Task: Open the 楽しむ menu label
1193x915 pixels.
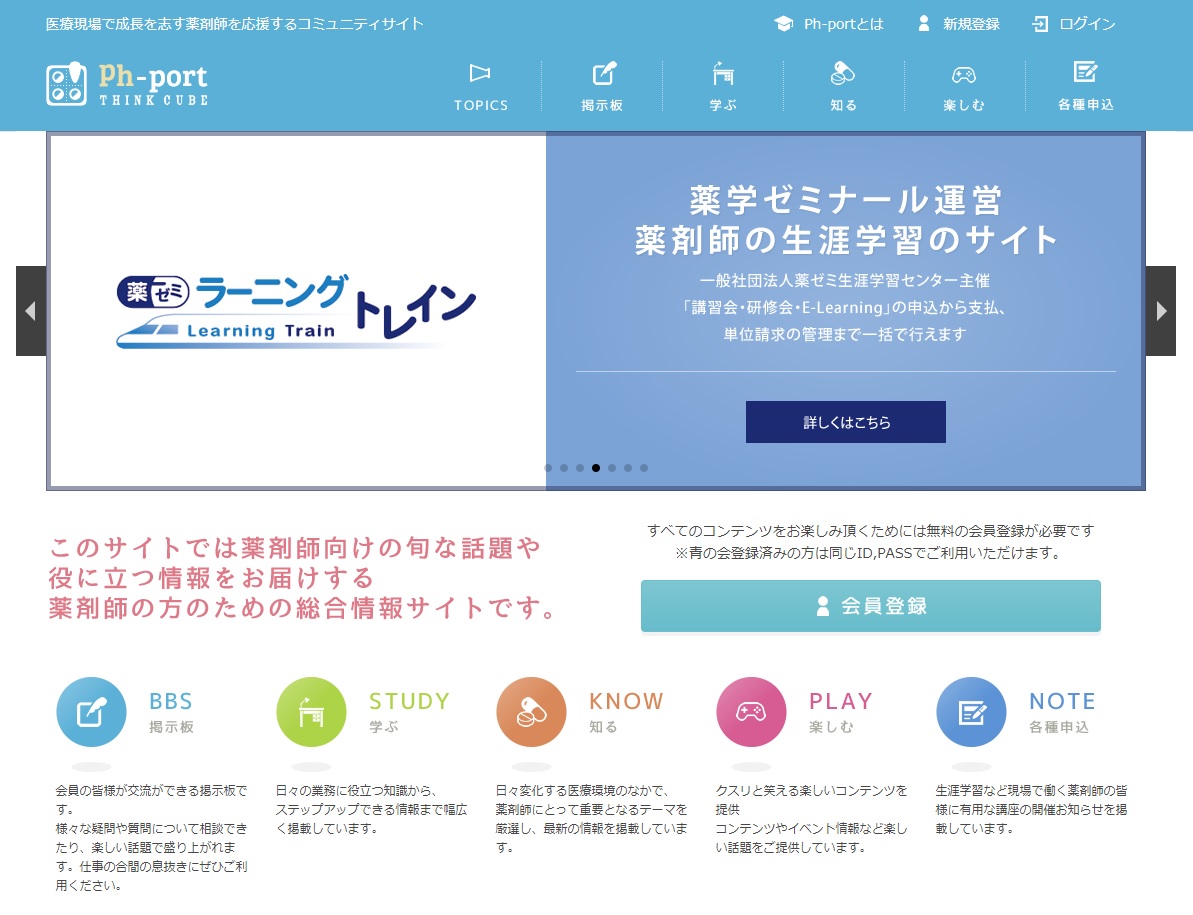Action: click(x=964, y=105)
